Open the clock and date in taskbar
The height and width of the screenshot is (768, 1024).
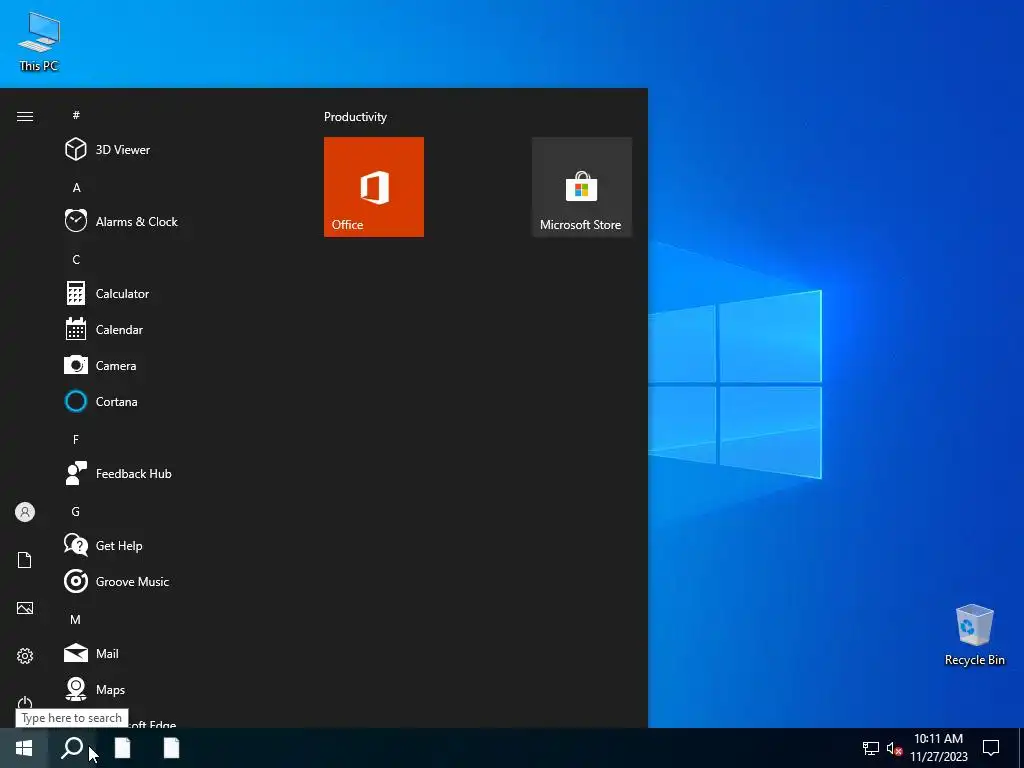click(x=938, y=748)
